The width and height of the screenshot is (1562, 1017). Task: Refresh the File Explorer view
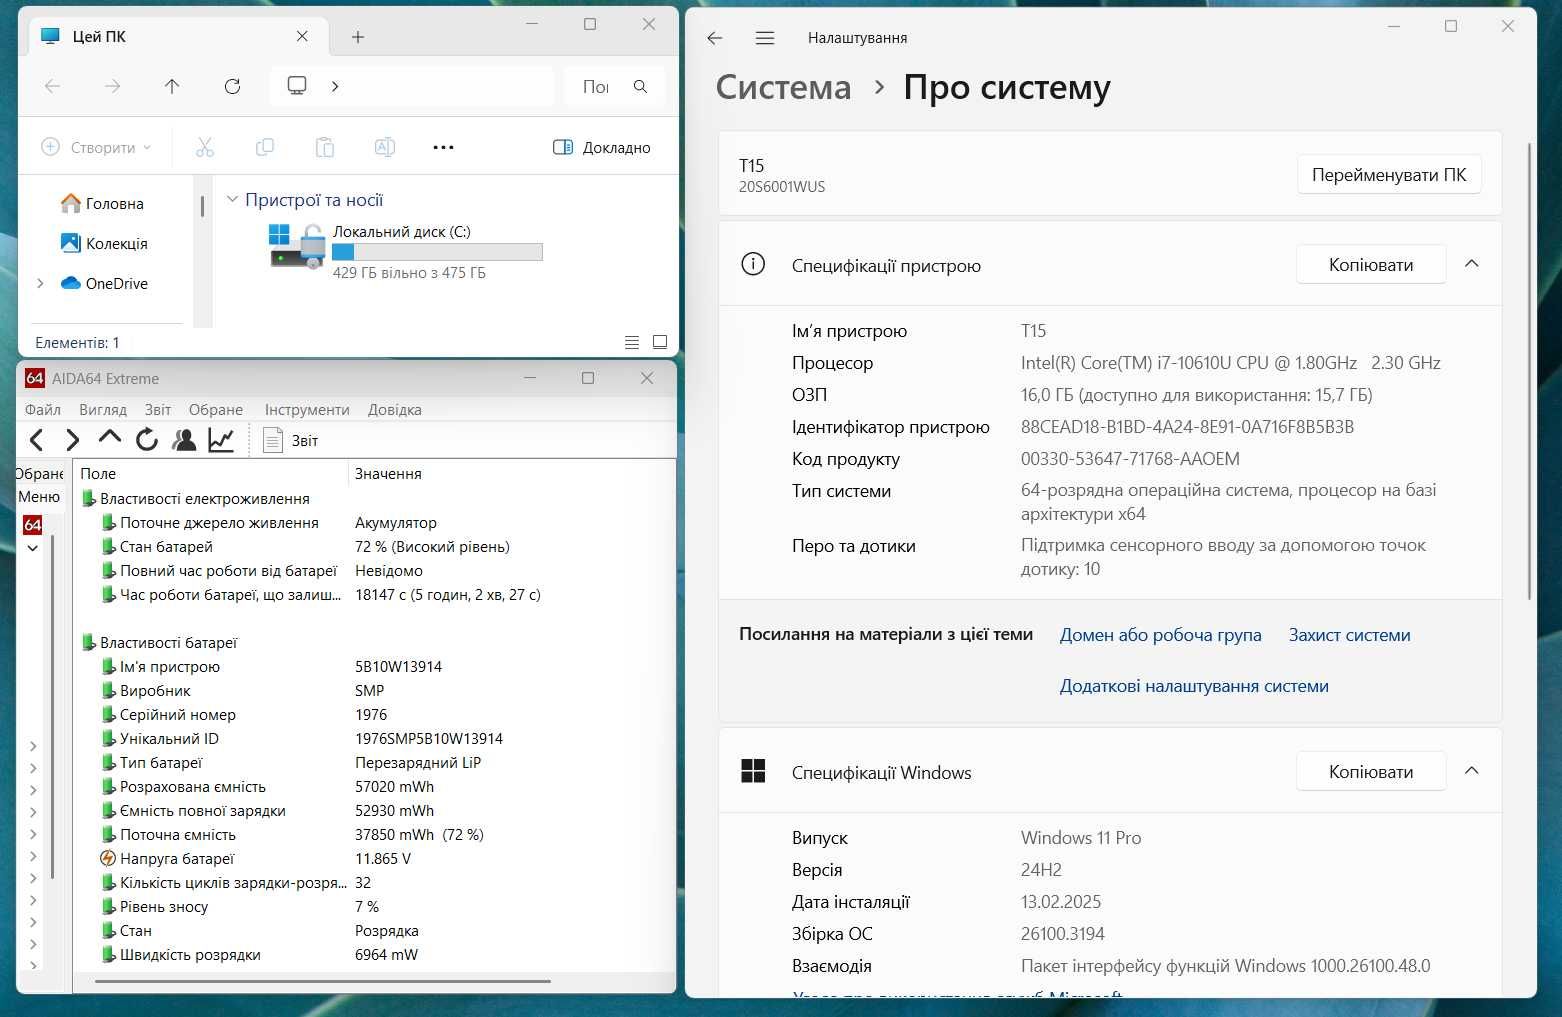click(232, 87)
